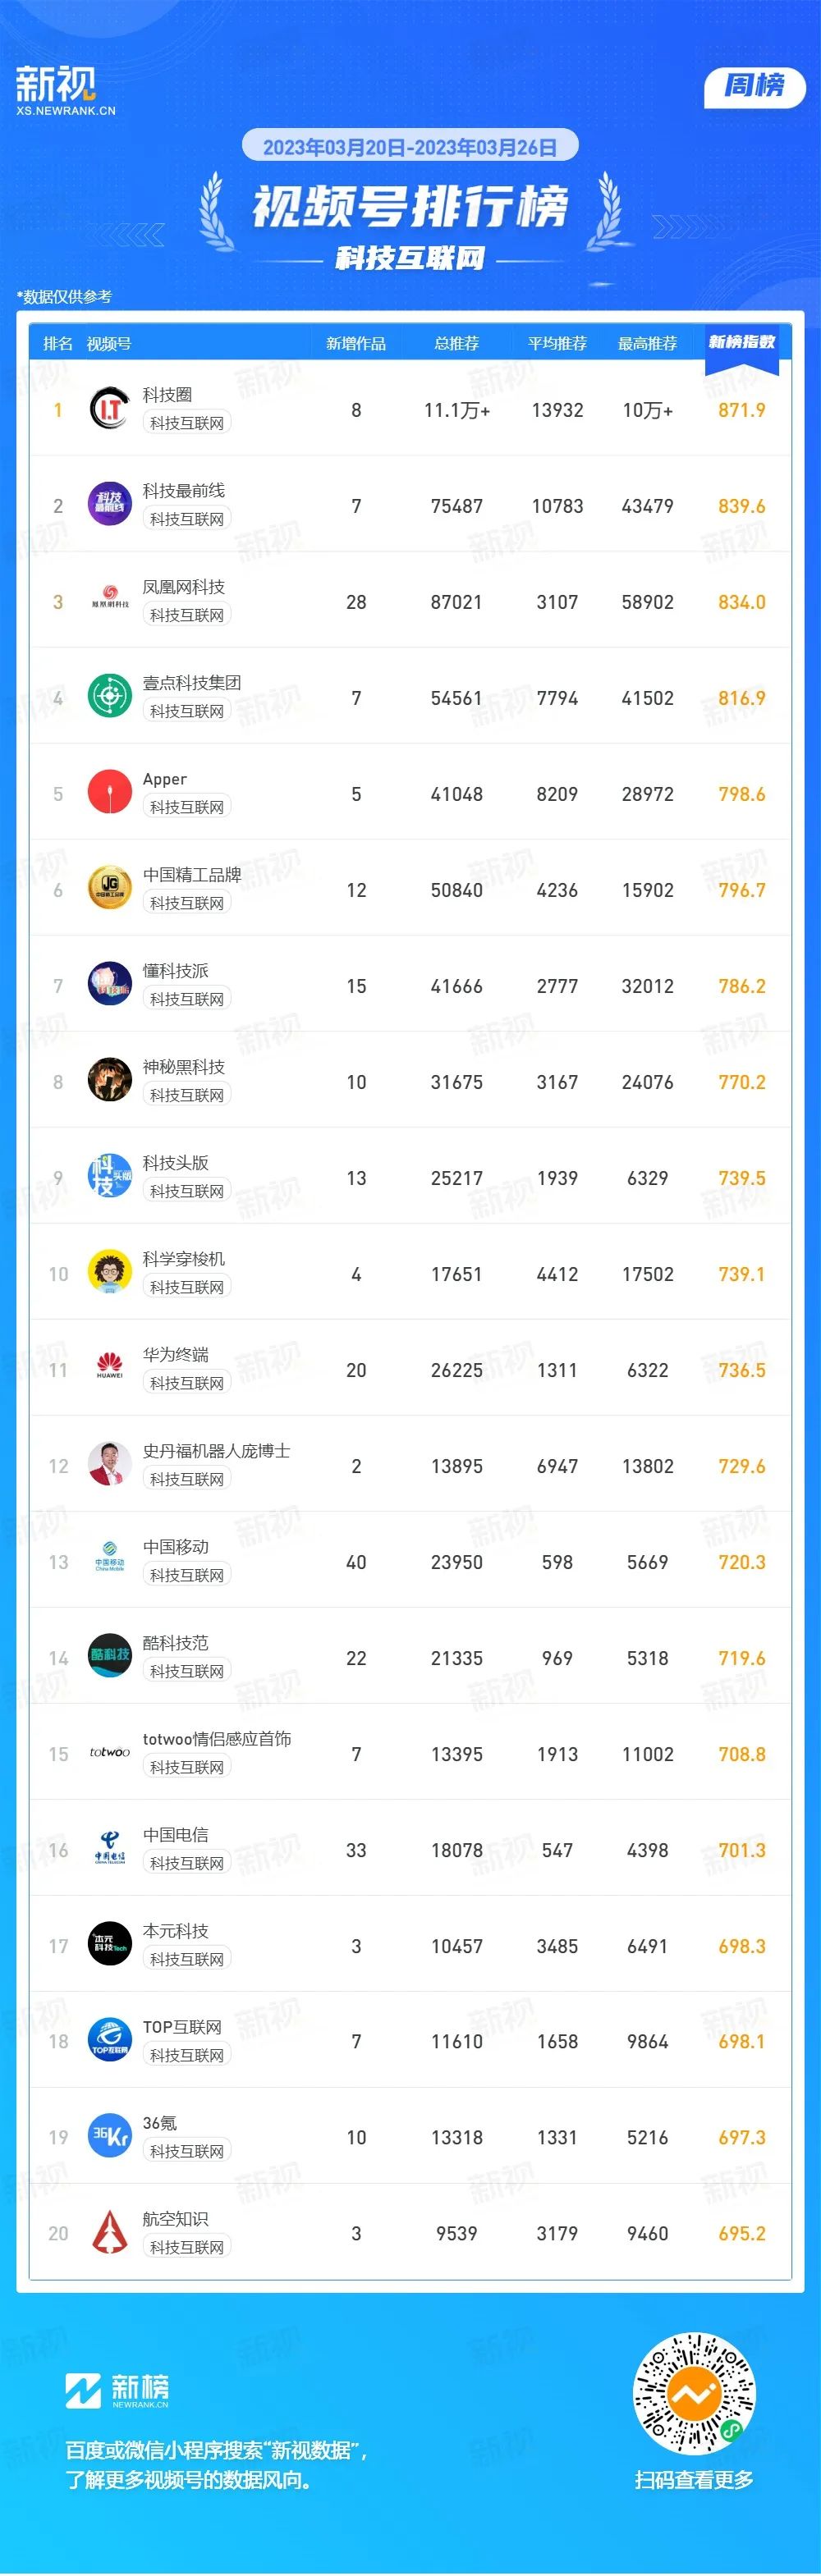The image size is (821, 2576).
Task: Open the 华为终端 Huawei logo avatar
Action: click(110, 1369)
